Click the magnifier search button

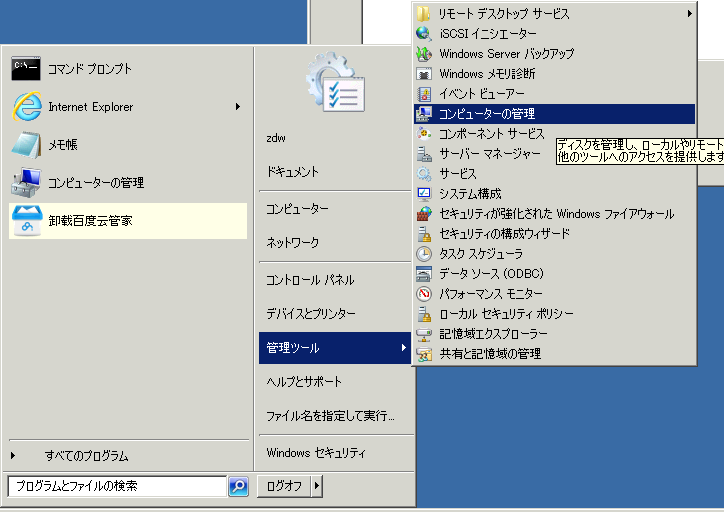point(239,486)
